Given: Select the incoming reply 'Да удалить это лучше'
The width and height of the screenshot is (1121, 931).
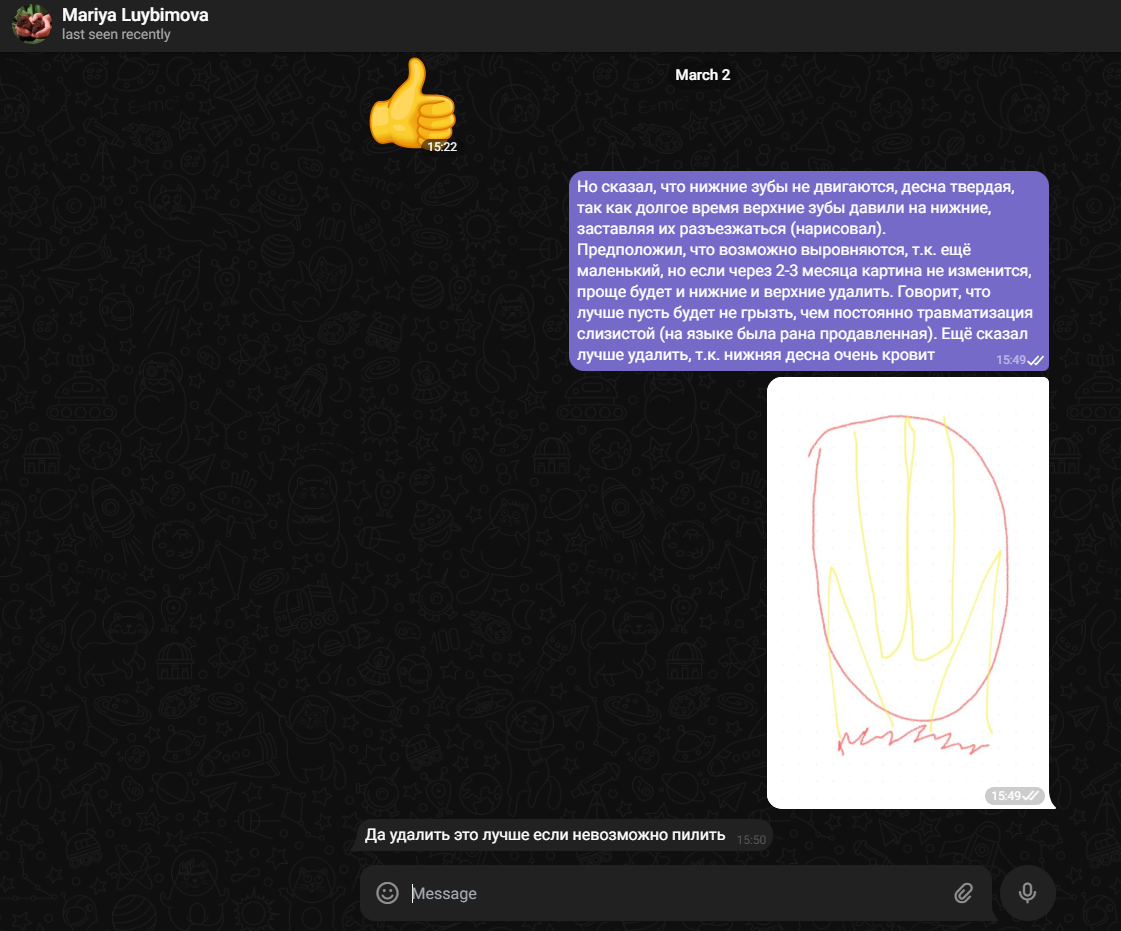Looking at the screenshot, I should [x=545, y=835].
